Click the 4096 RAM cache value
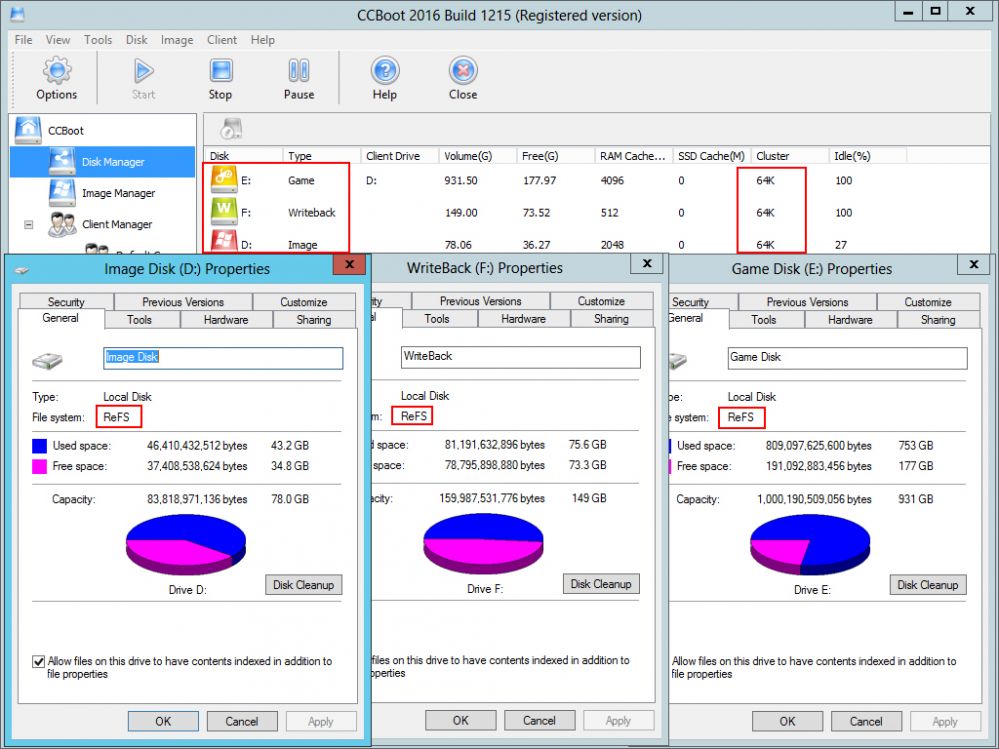This screenshot has width=999, height=749. tap(612, 180)
